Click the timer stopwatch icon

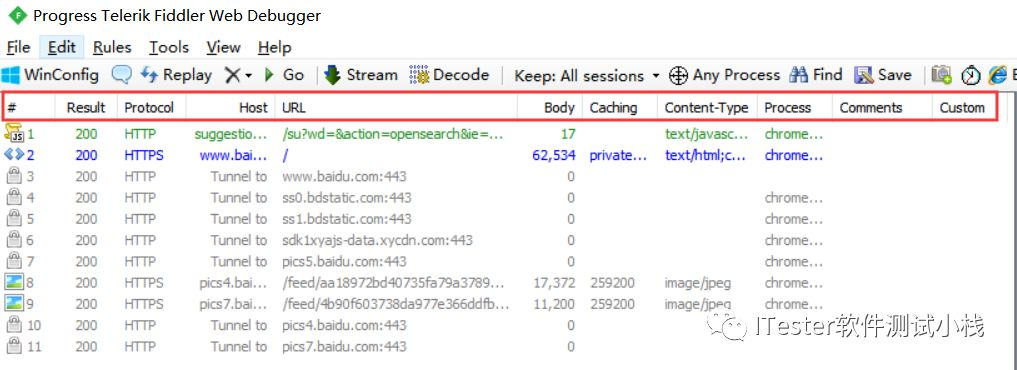tap(970, 76)
